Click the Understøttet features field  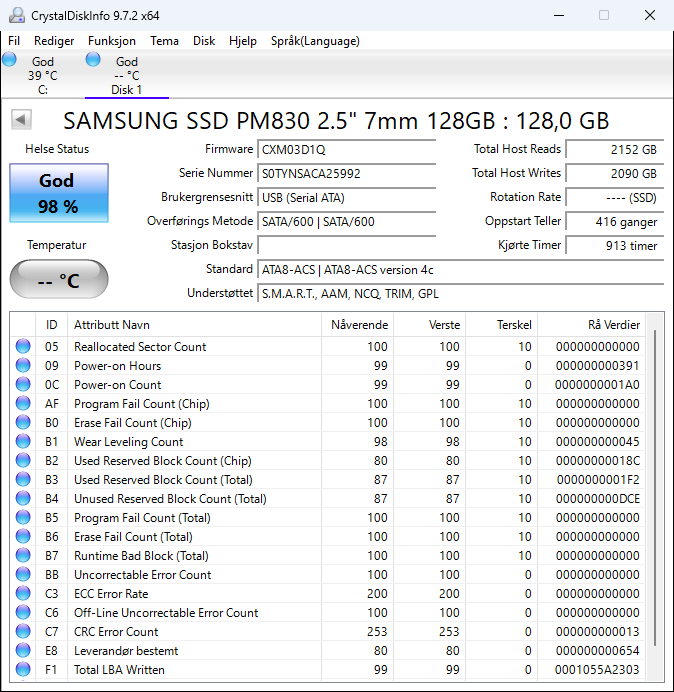click(x=460, y=293)
